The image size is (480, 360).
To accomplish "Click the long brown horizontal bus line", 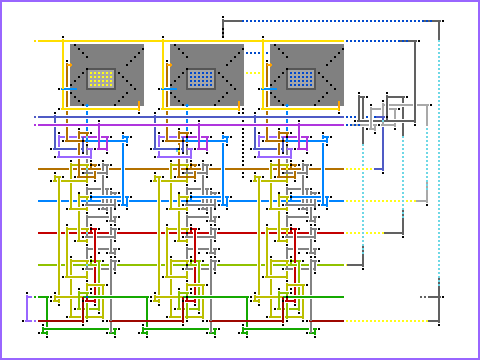I will 191,169.
